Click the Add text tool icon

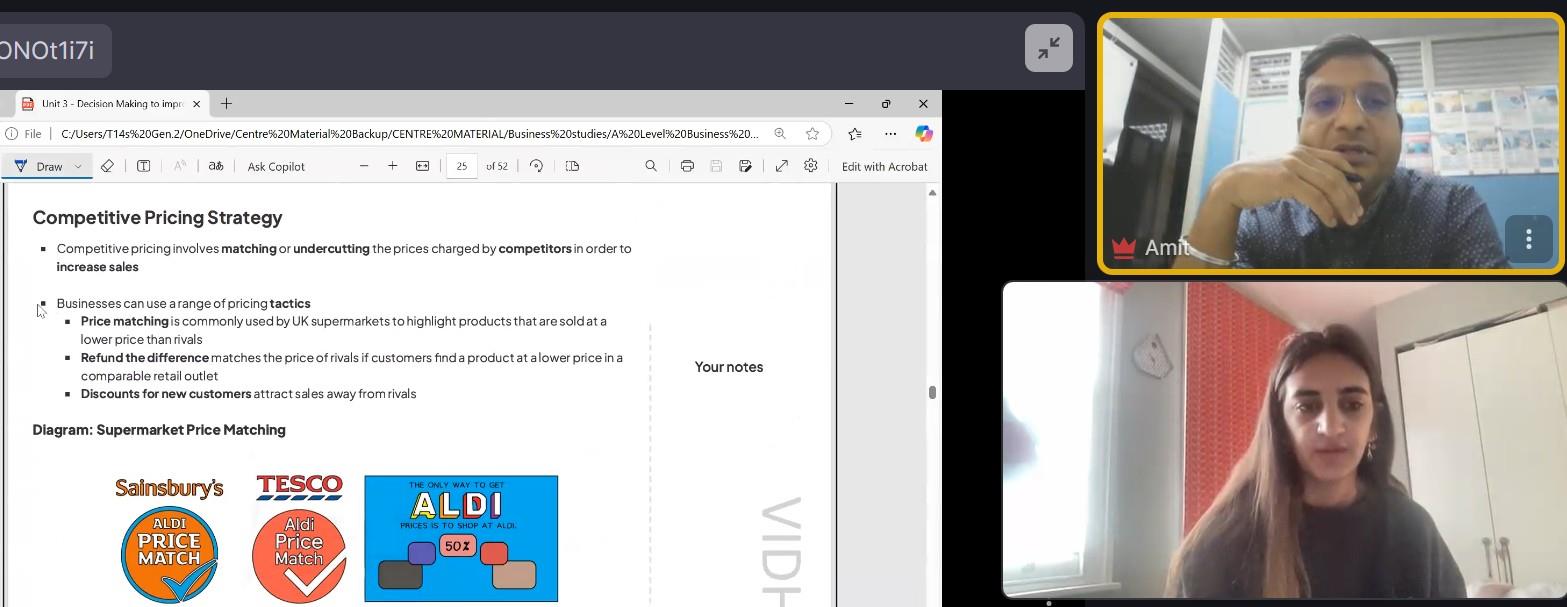(x=144, y=166)
